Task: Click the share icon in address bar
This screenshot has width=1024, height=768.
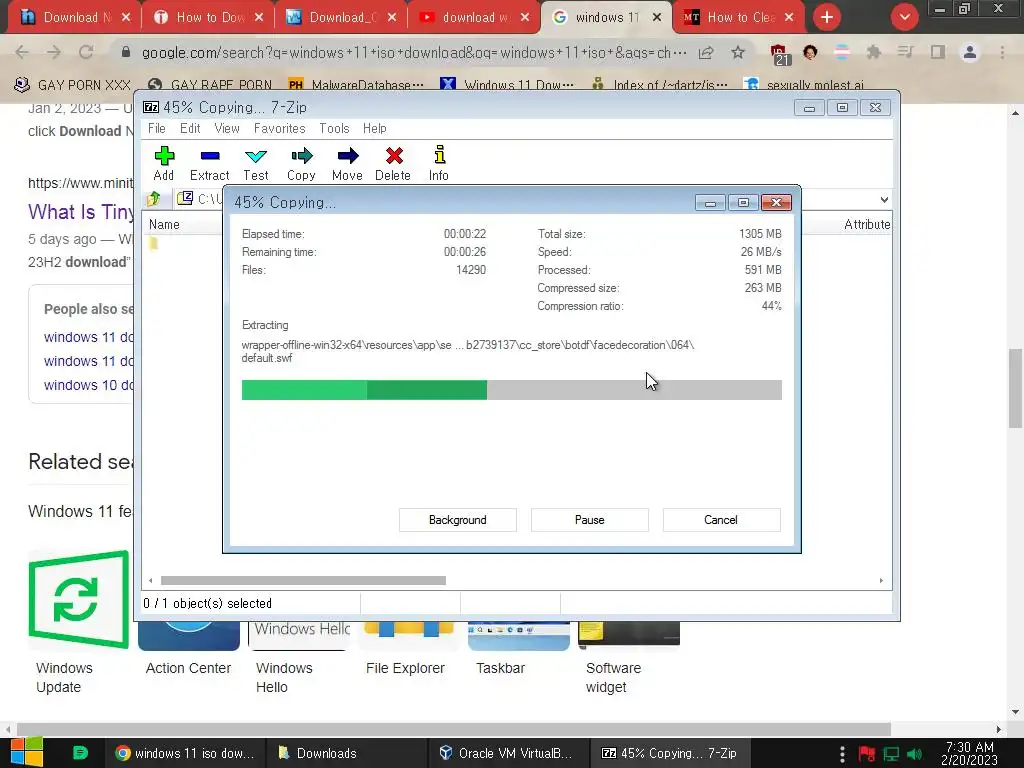Action: pos(706,52)
